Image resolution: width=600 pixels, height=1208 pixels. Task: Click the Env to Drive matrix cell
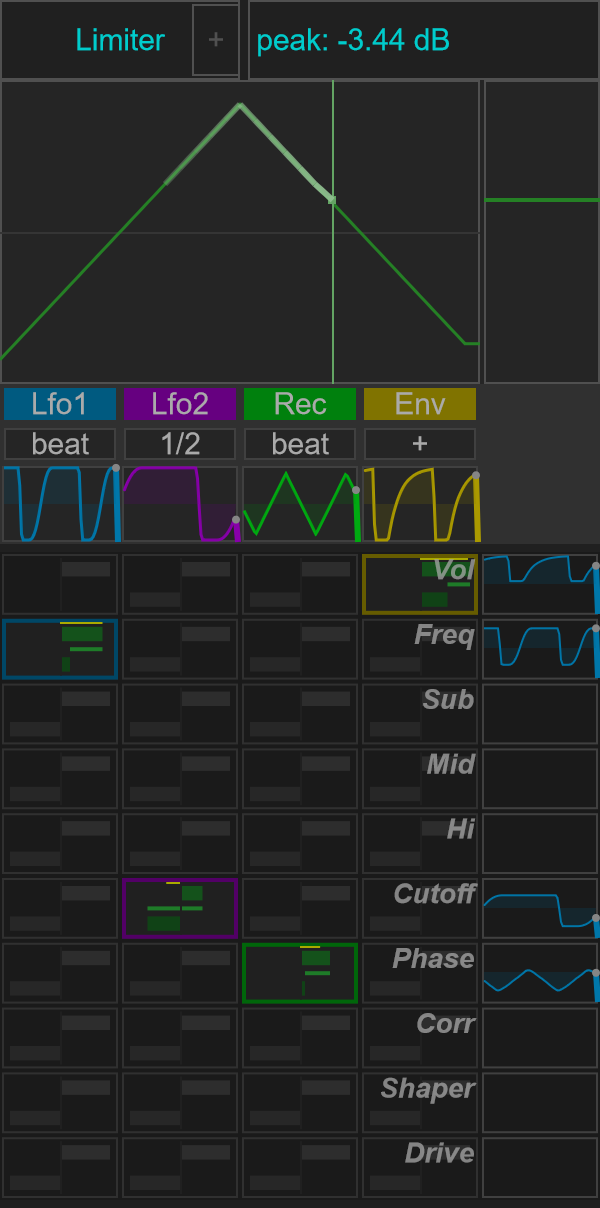pos(420,1168)
